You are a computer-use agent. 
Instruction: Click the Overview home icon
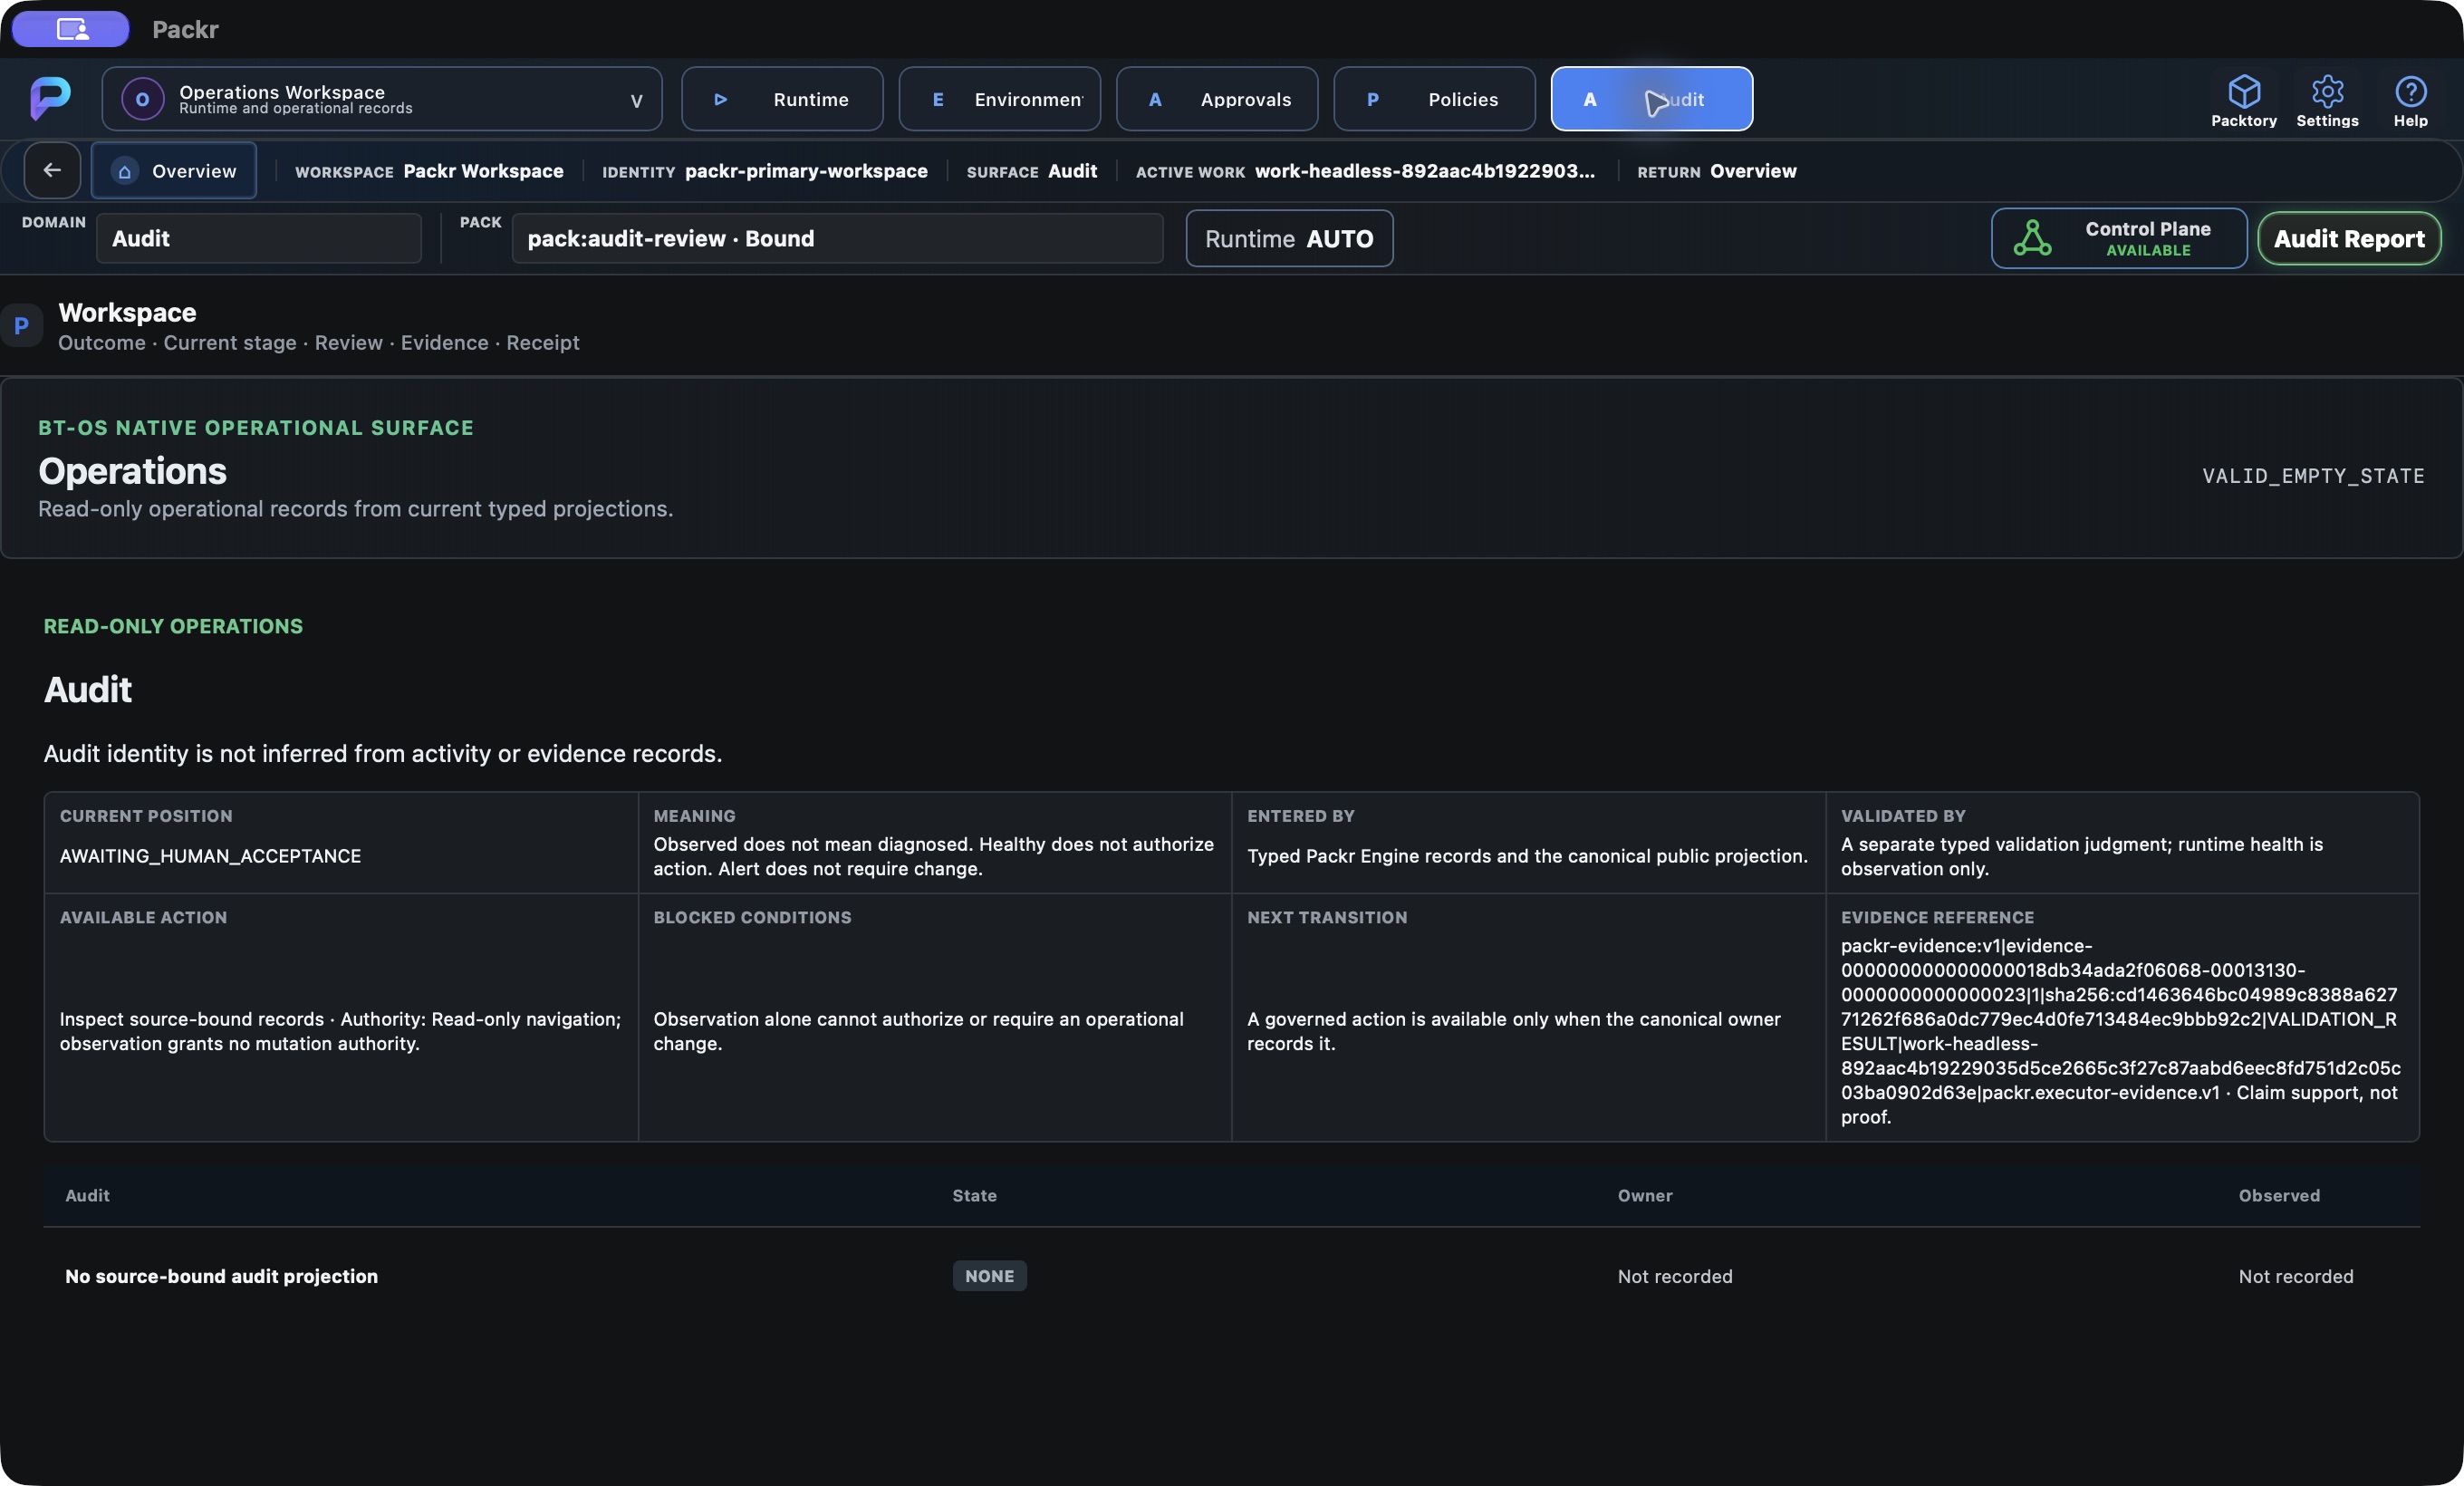click(x=124, y=171)
